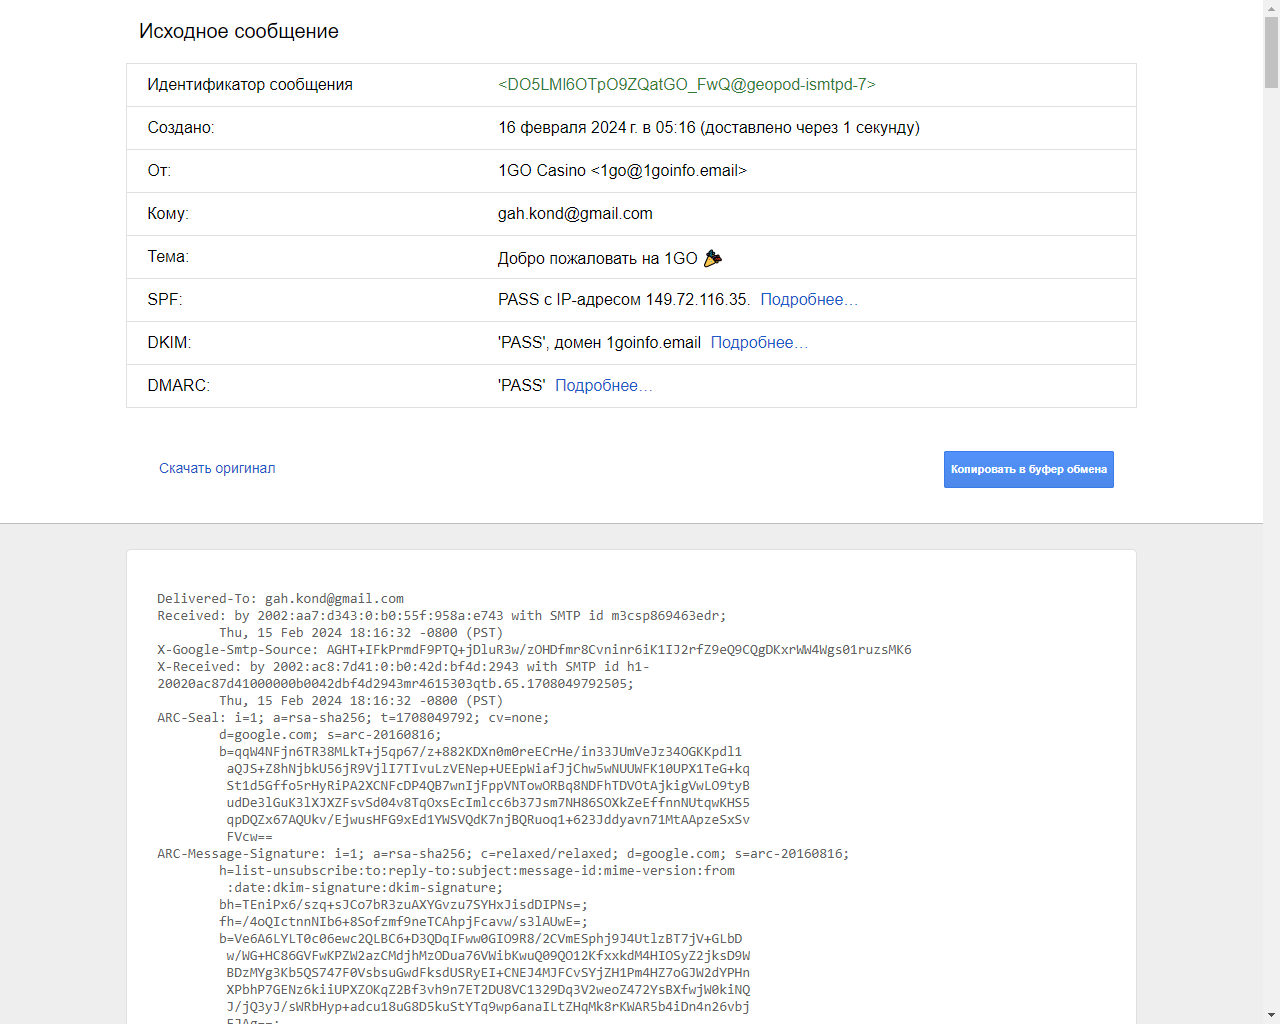
Task: Click the 'Delivered-To' line in raw headers
Action: point(280,599)
